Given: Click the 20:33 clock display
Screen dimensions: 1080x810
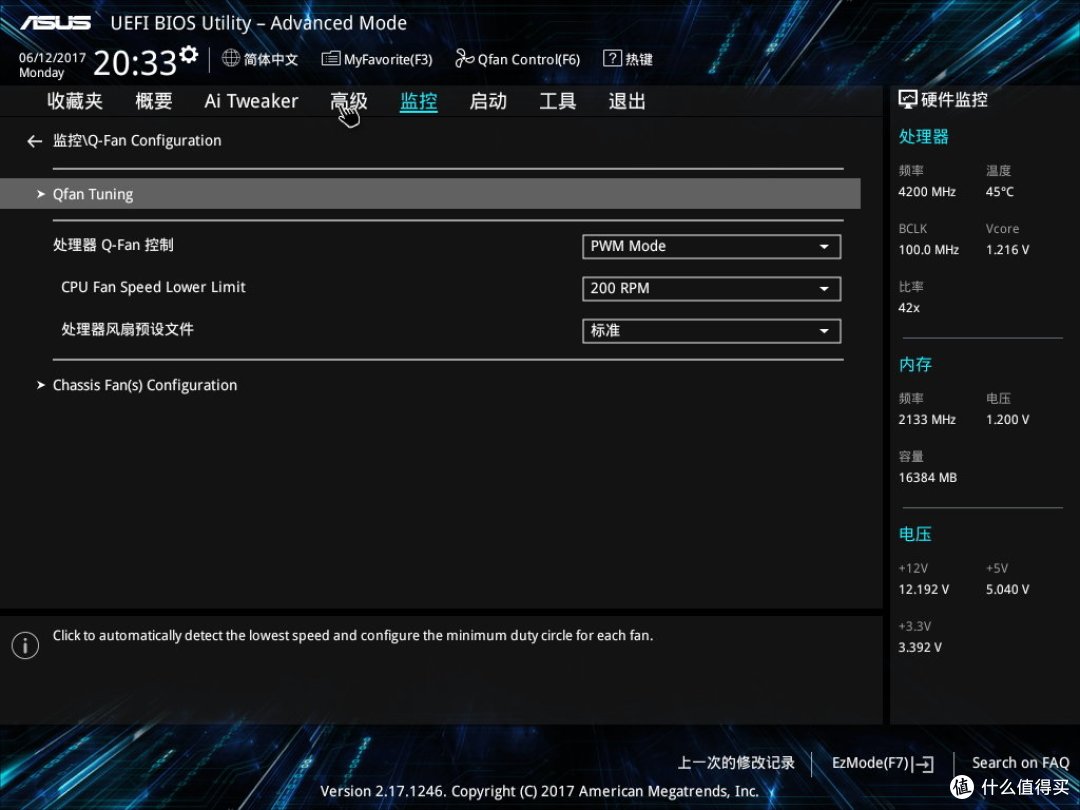Looking at the screenshot, I should click(x=135, y=63).
